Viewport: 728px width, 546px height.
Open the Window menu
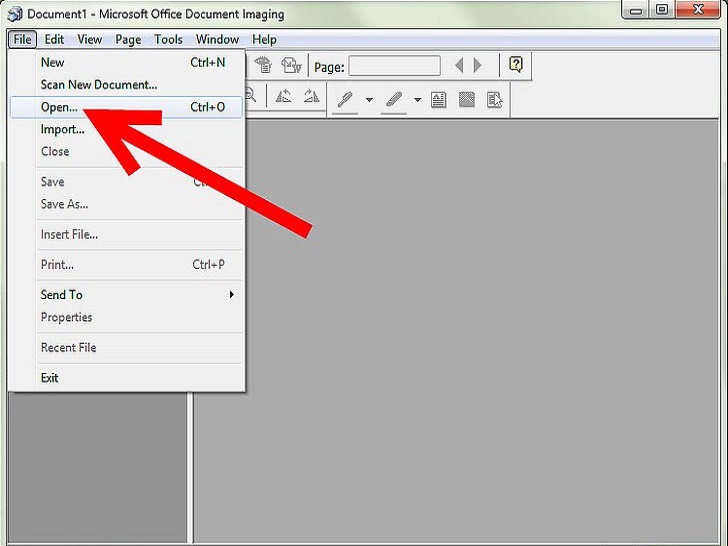217,39
